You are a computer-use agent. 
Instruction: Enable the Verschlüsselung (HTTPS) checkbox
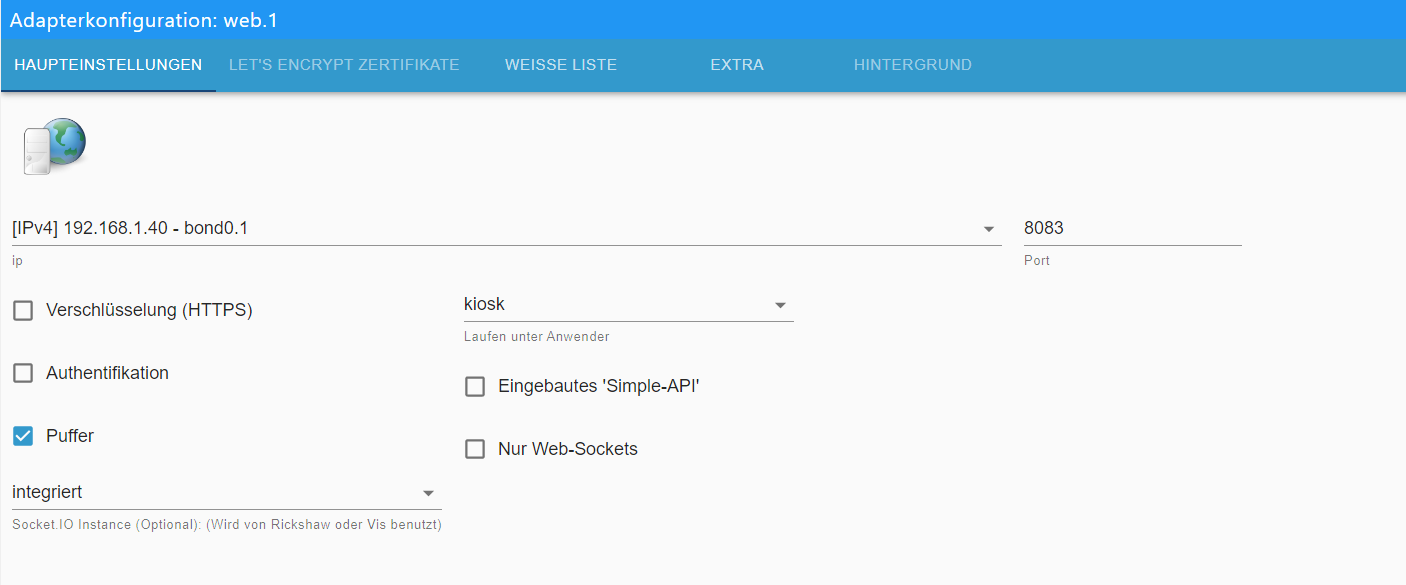[23, 311]
